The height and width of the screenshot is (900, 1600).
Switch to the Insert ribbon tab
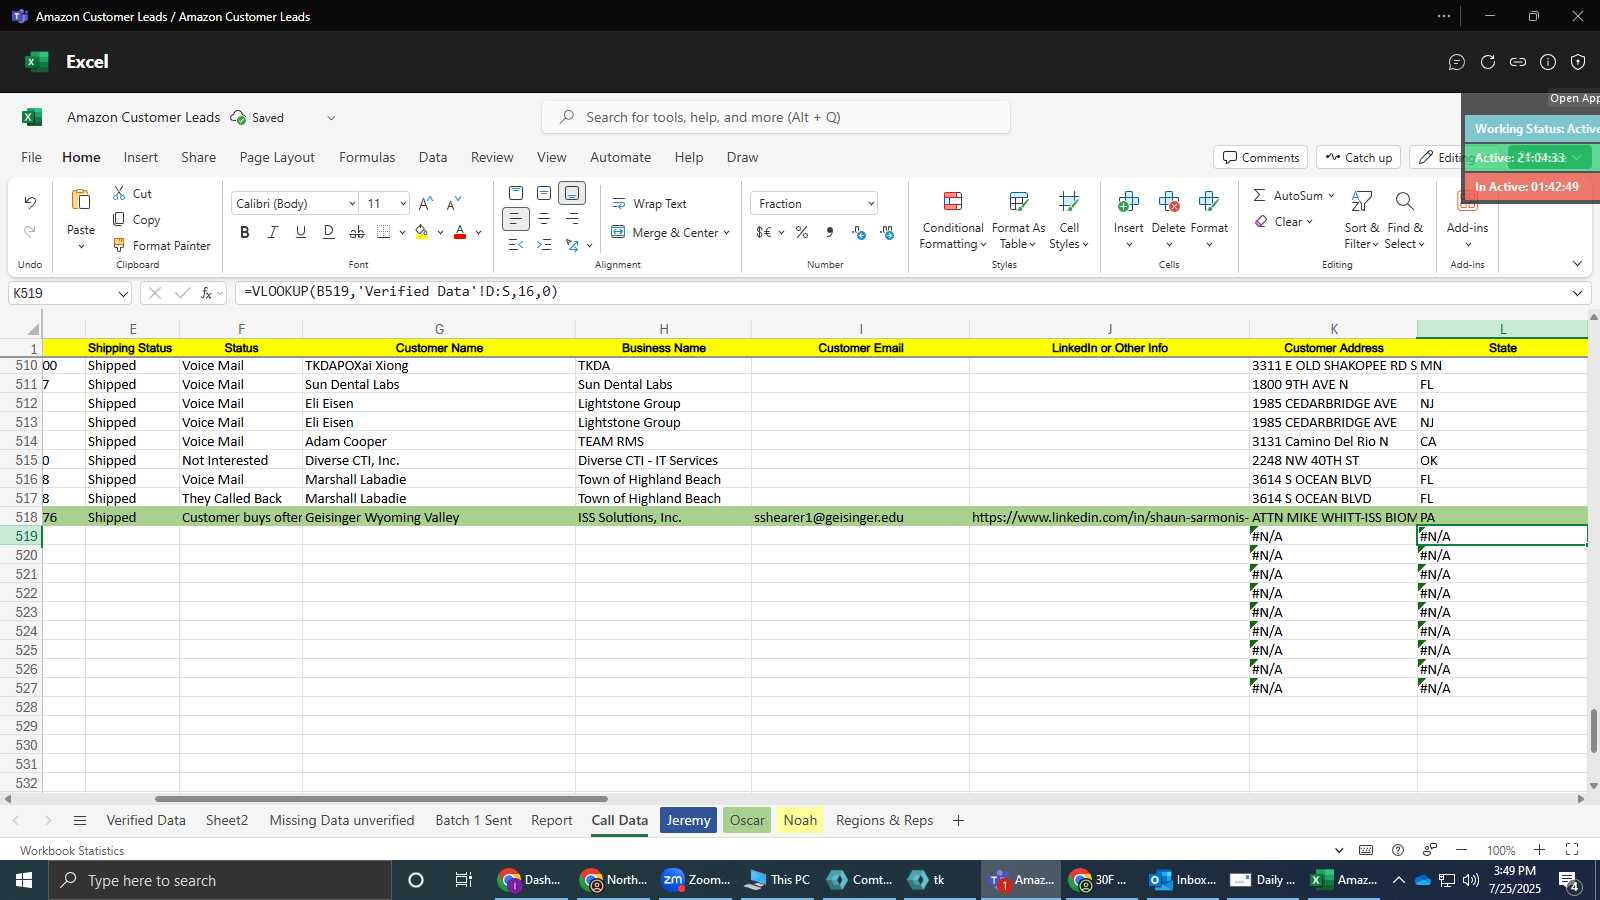click(141, 157)
